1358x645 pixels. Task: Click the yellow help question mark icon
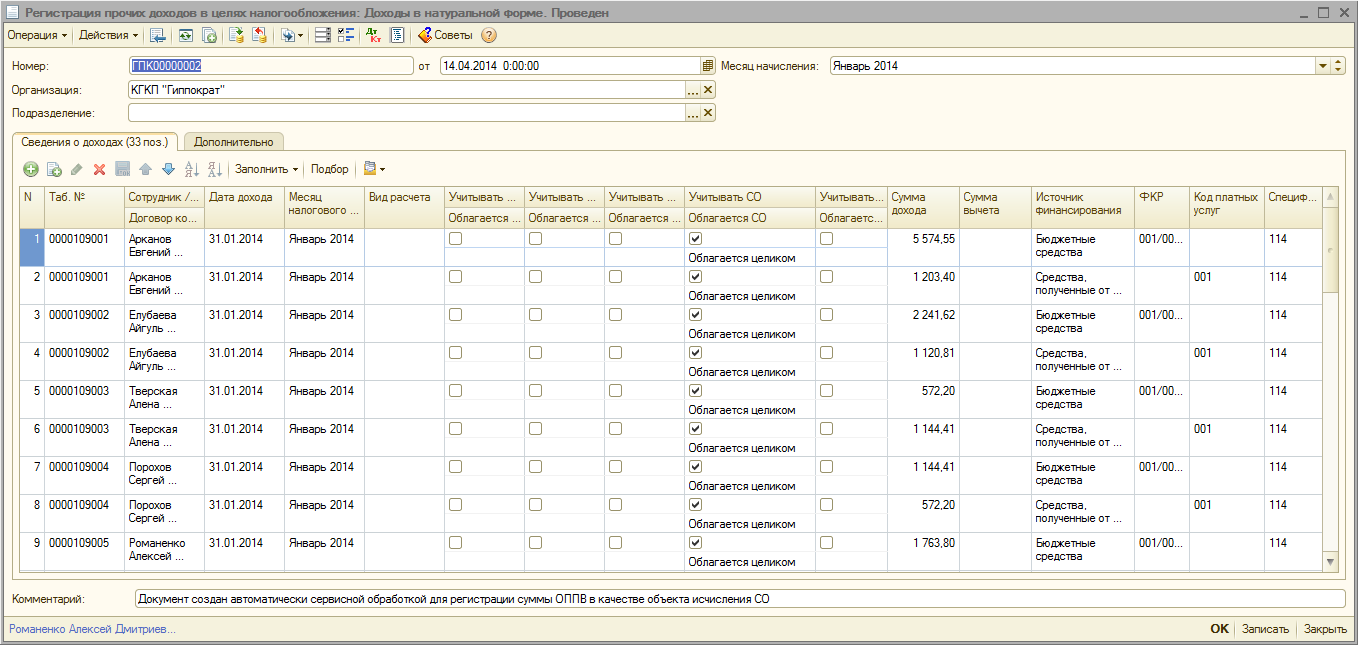coord(488,35)
